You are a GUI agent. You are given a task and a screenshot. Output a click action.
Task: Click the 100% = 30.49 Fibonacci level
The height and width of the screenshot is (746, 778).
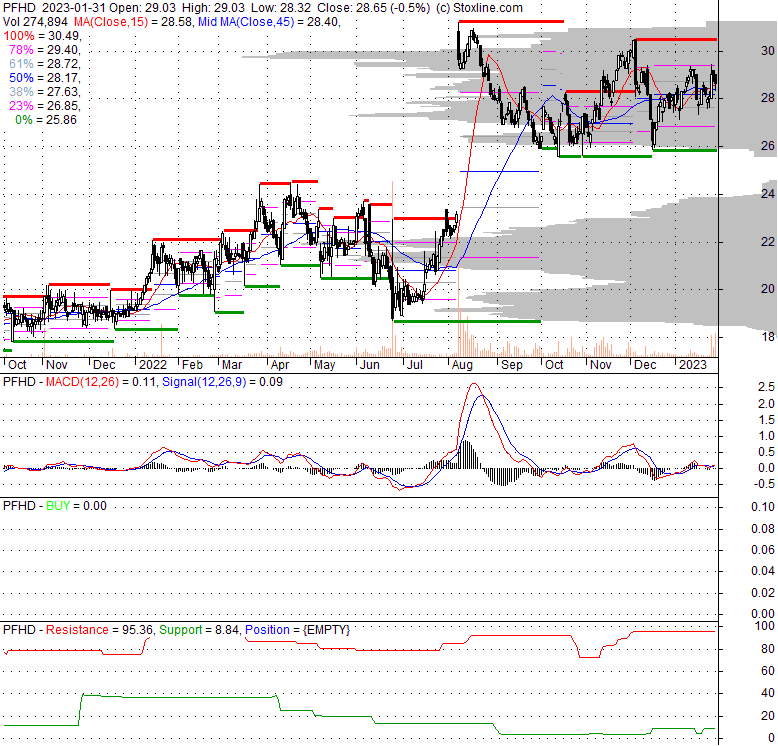42,36
